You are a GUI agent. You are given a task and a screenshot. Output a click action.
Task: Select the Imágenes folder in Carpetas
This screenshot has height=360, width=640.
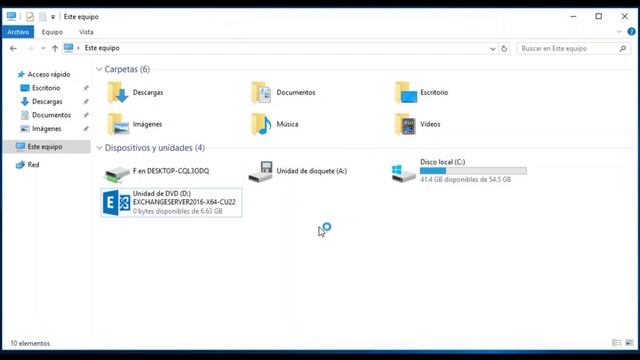(135, 124)
